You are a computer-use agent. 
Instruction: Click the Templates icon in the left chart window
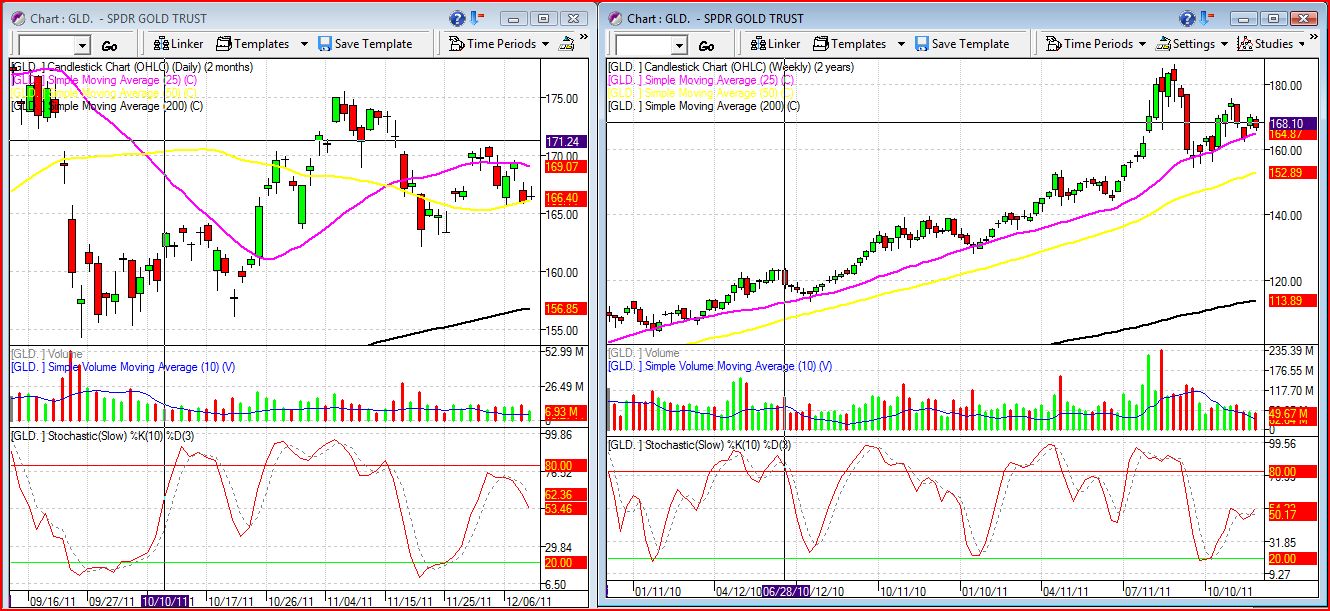coord(223,44)
